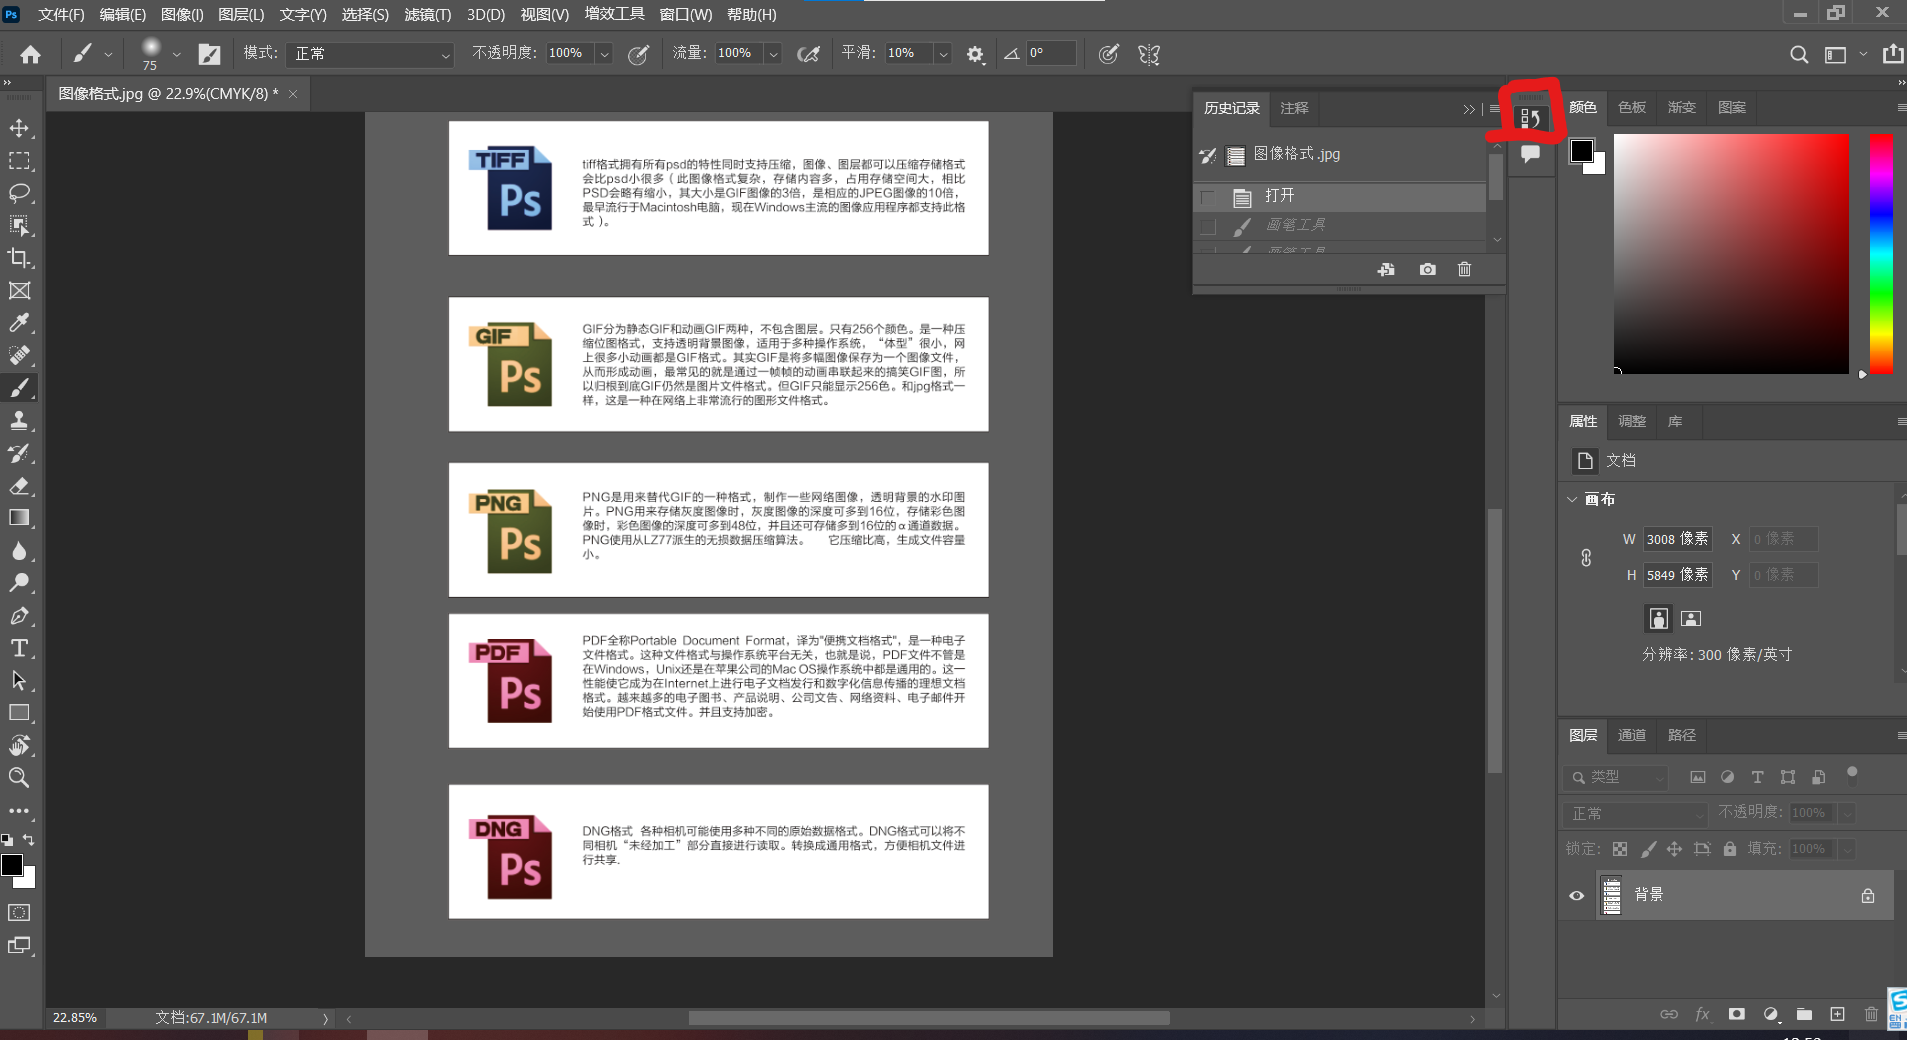Toggle pressure for size
The height and width of the screenshot is (1040, 1907).
point(1108,54)
